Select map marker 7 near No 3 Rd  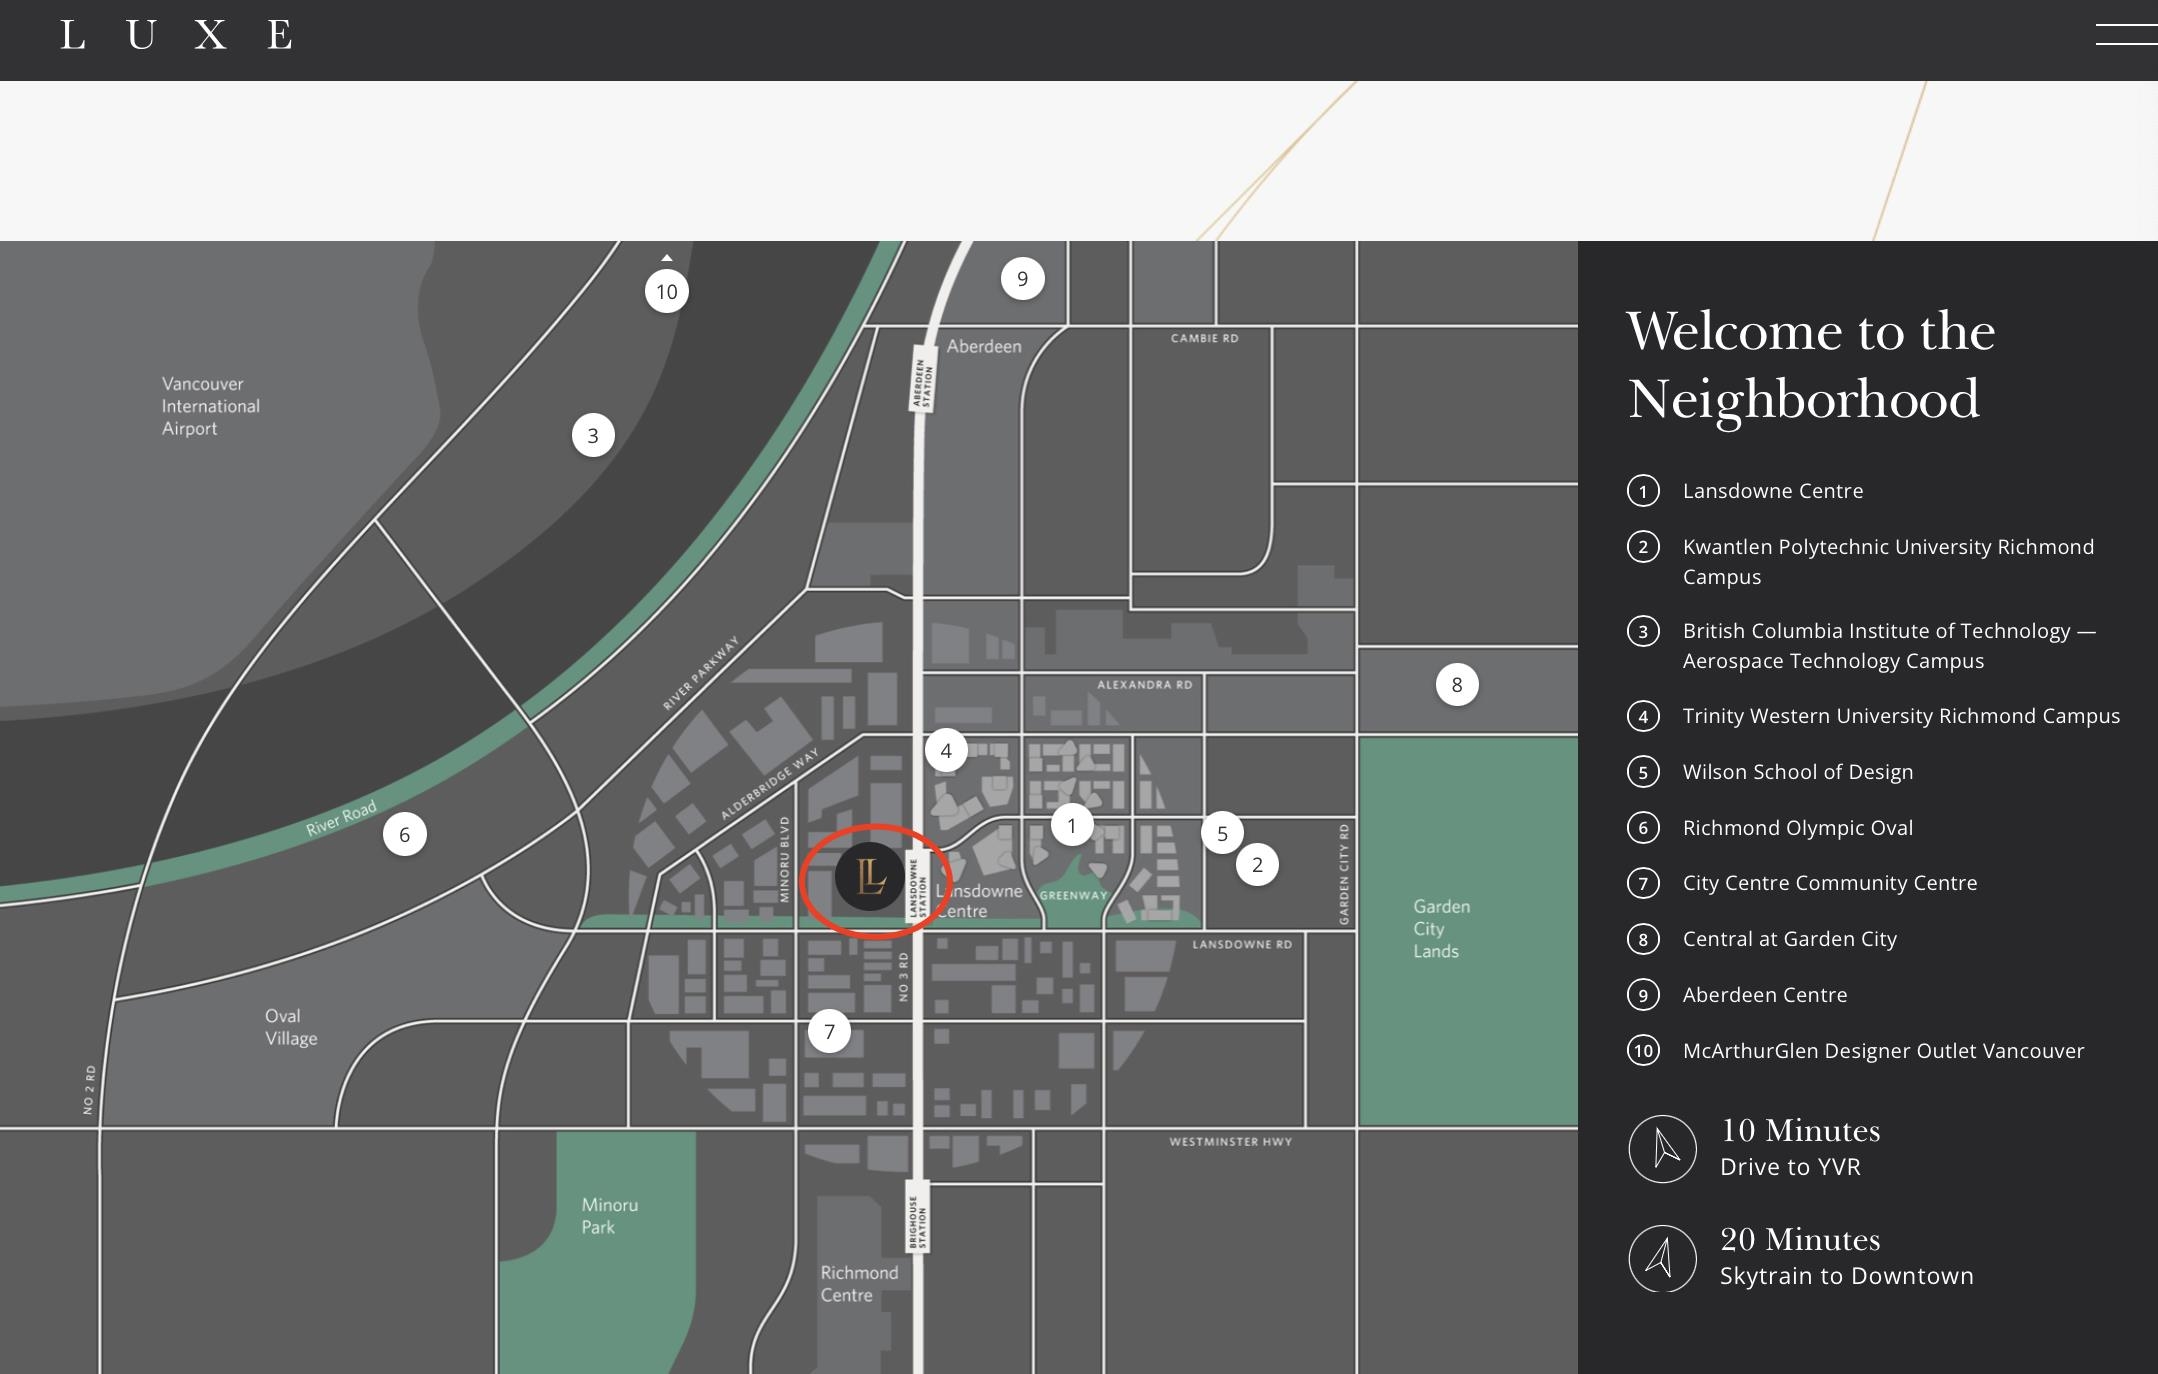829,1031
